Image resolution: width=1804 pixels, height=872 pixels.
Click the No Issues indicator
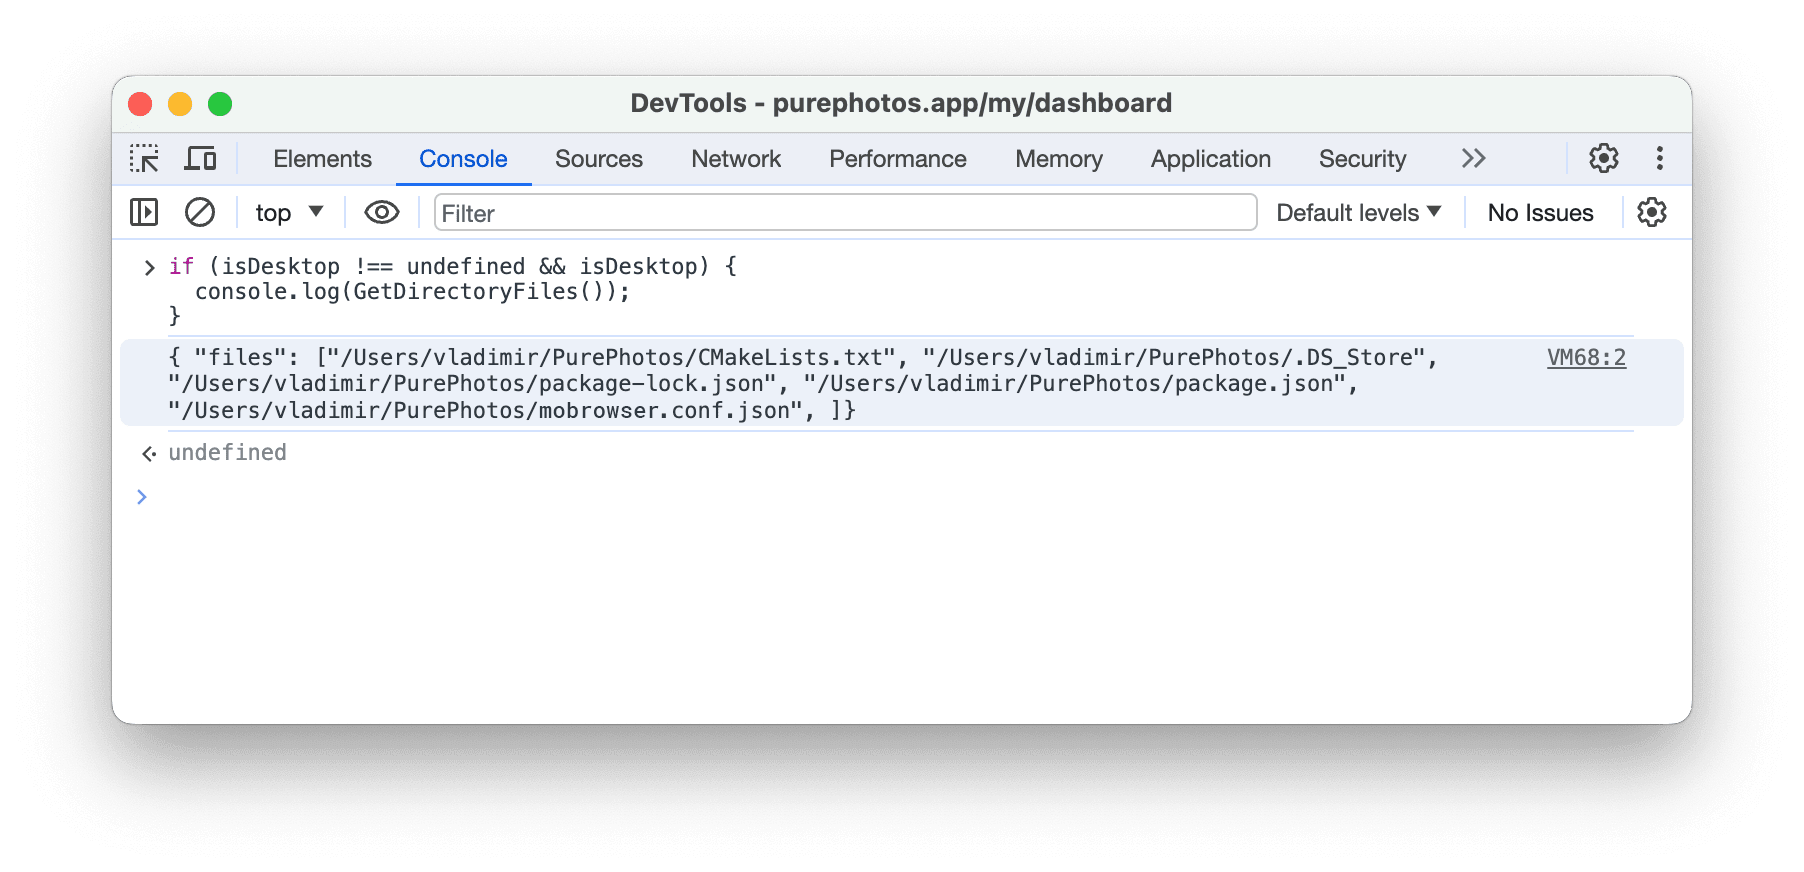(x=1539, y=212)
